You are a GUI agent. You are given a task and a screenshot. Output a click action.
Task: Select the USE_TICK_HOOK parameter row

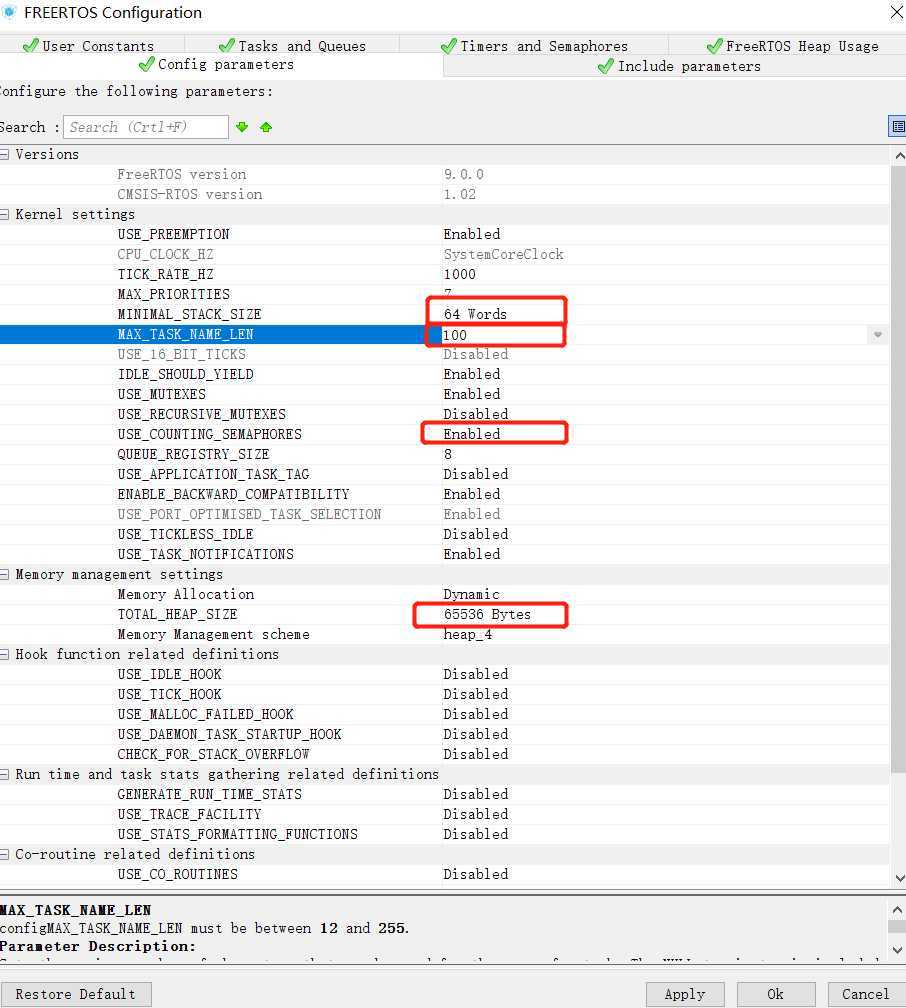pos(445,694)
